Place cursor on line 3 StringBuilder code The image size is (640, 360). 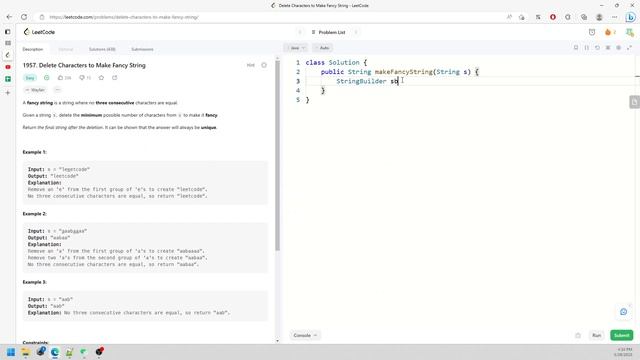coord(367,81)
